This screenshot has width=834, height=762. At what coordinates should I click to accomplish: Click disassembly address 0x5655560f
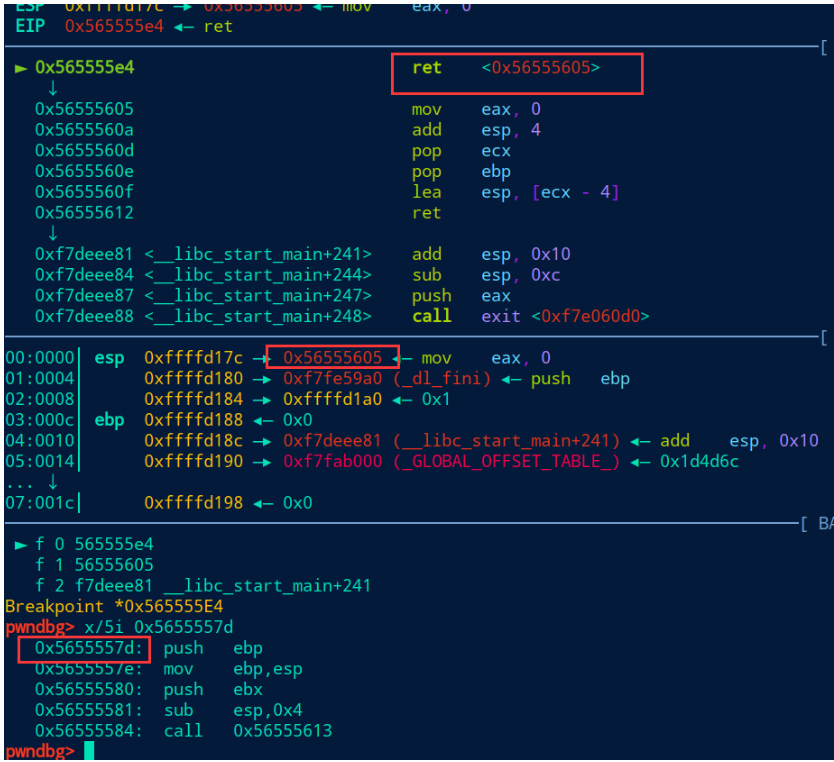coord(85,192)
